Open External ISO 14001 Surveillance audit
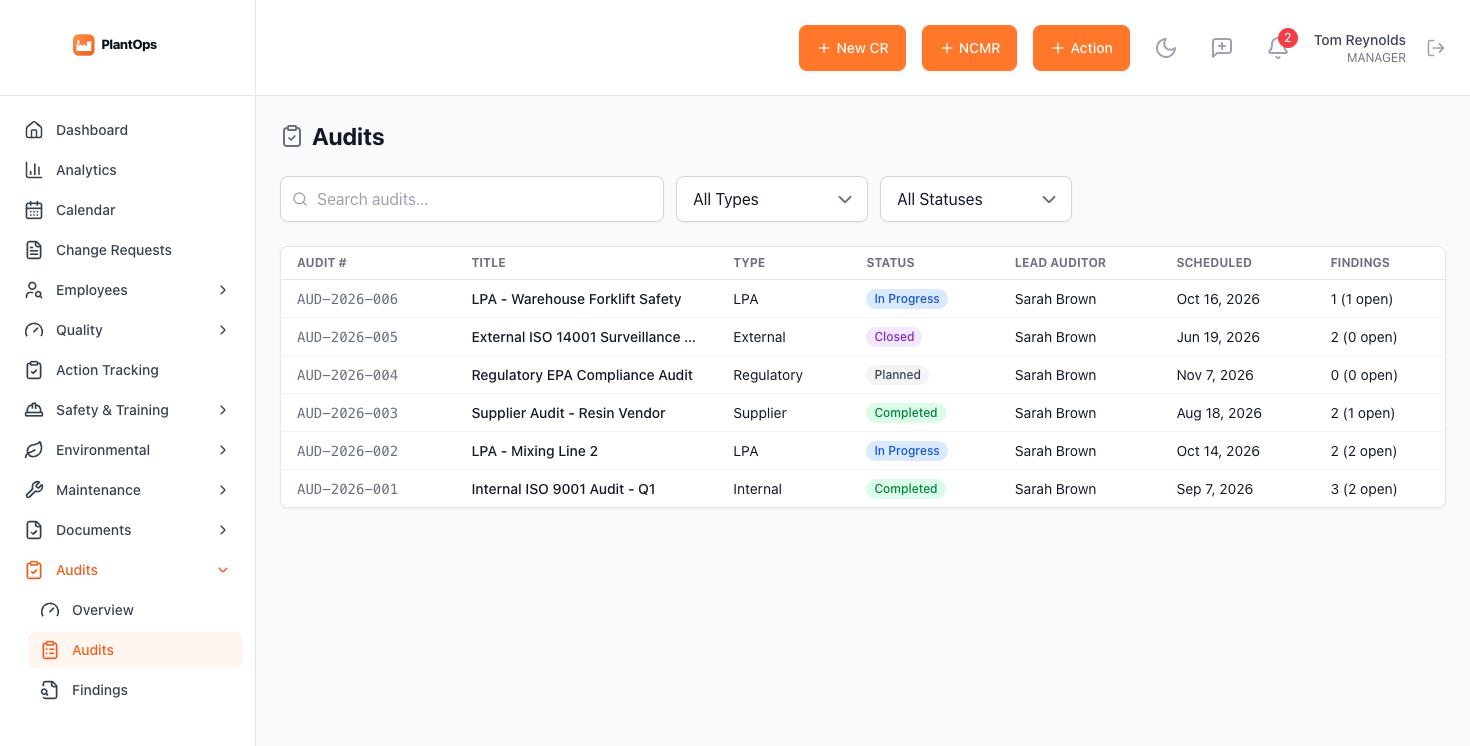1470x746 pixels. coord(584,337)
